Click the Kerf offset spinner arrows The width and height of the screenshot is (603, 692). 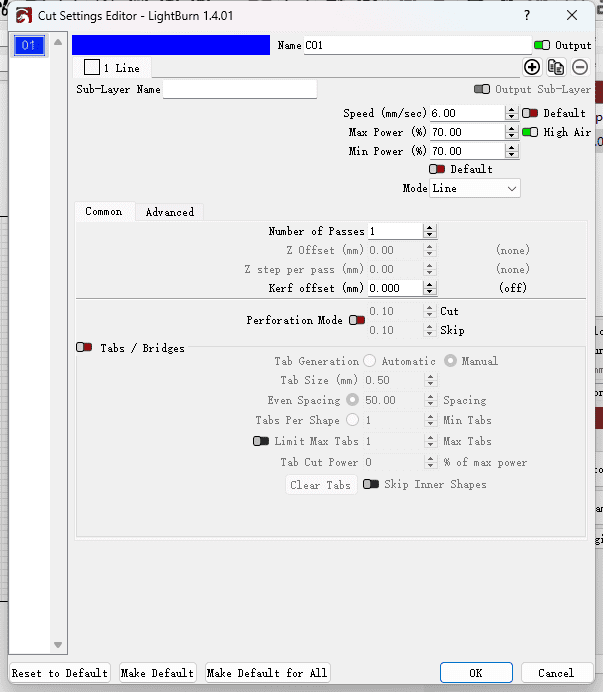point(430,288)
